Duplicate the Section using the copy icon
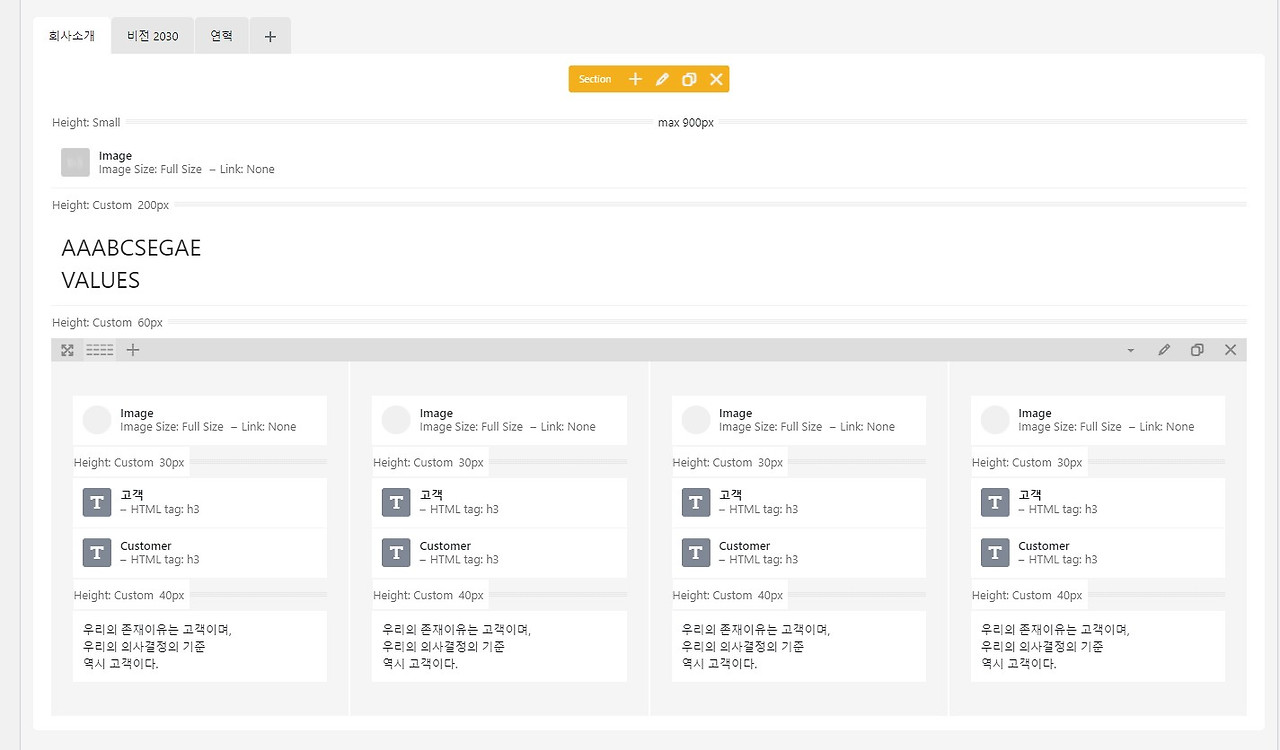Image resolution: width=1280 pixels, height=750 pixels. tap(689, 79)
